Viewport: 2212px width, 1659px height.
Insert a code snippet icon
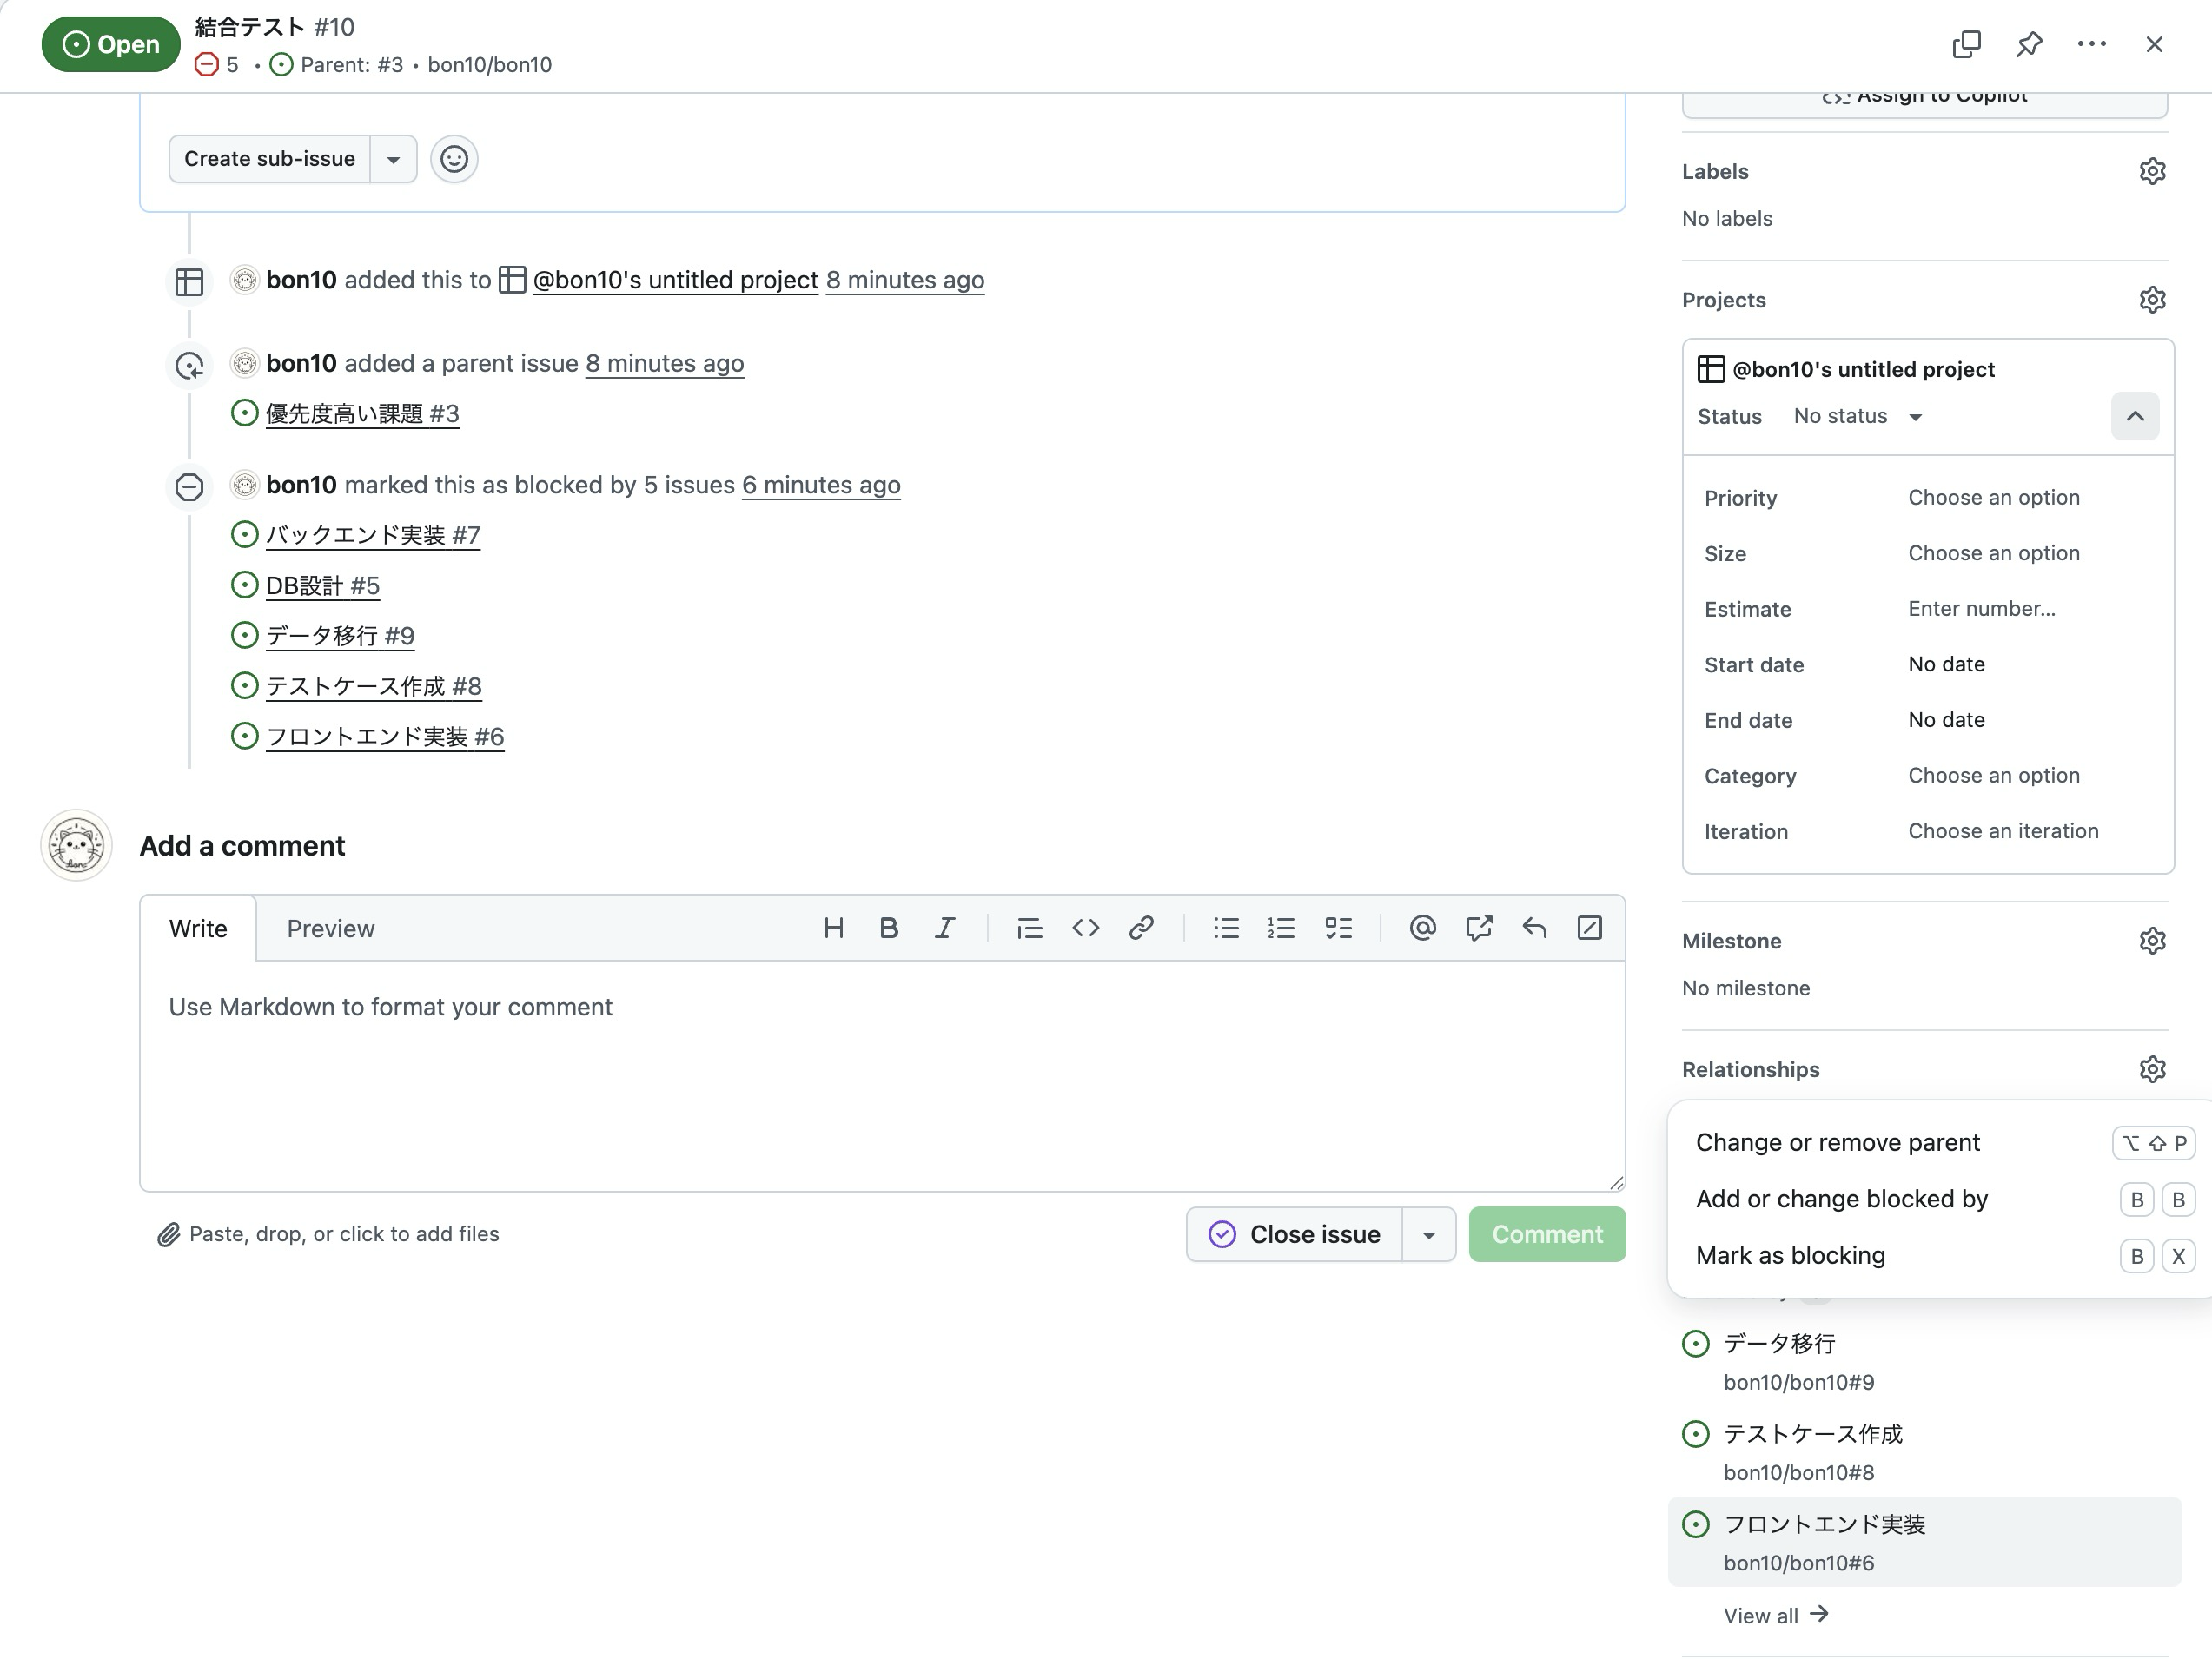pos(1085,928)
